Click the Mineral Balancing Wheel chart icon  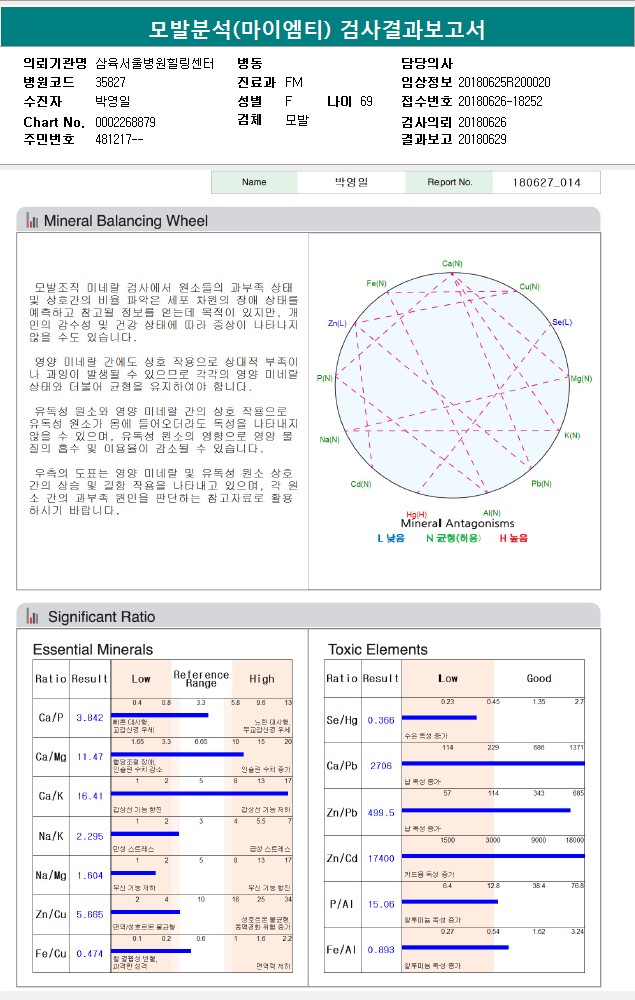(x=32, y=221)
